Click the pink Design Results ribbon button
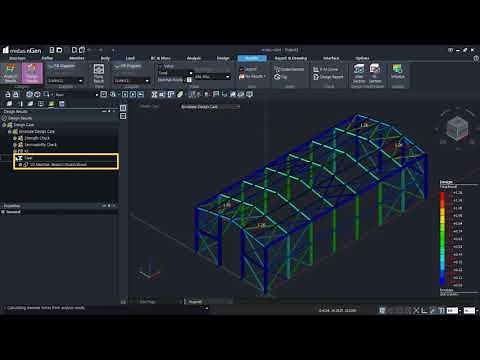 click(x=32, y=73)
